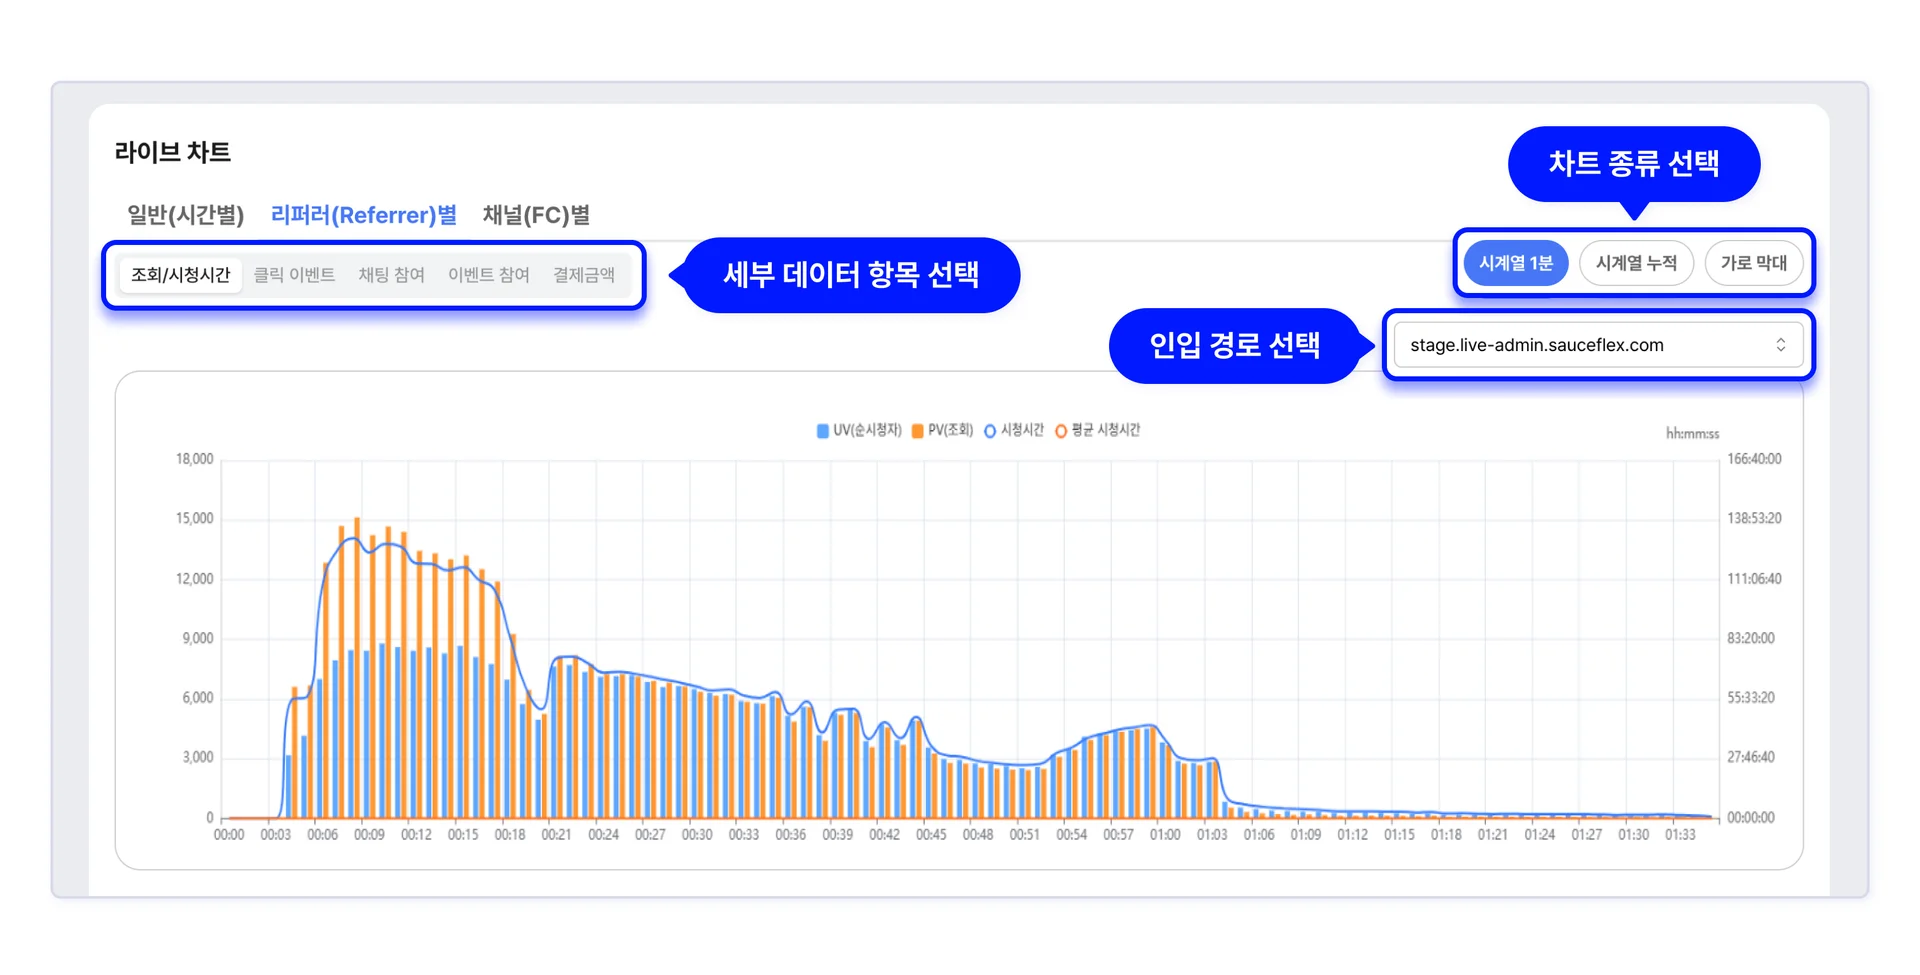Click the 평균 시청시간 circle legend icon

1060,430
